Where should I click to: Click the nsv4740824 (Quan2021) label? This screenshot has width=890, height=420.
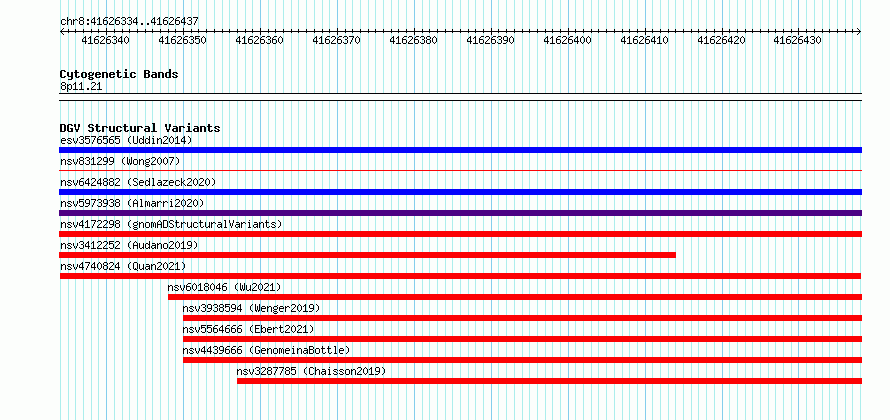tap(123, 266)
